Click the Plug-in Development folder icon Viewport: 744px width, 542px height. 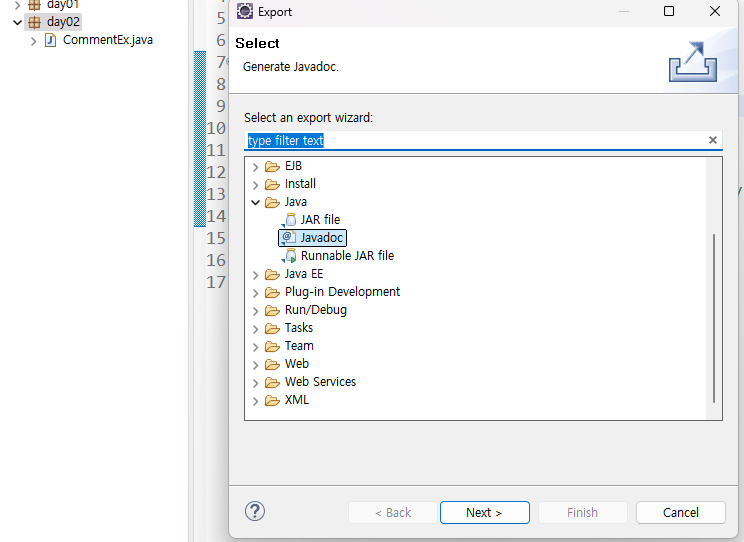point(272,292)
